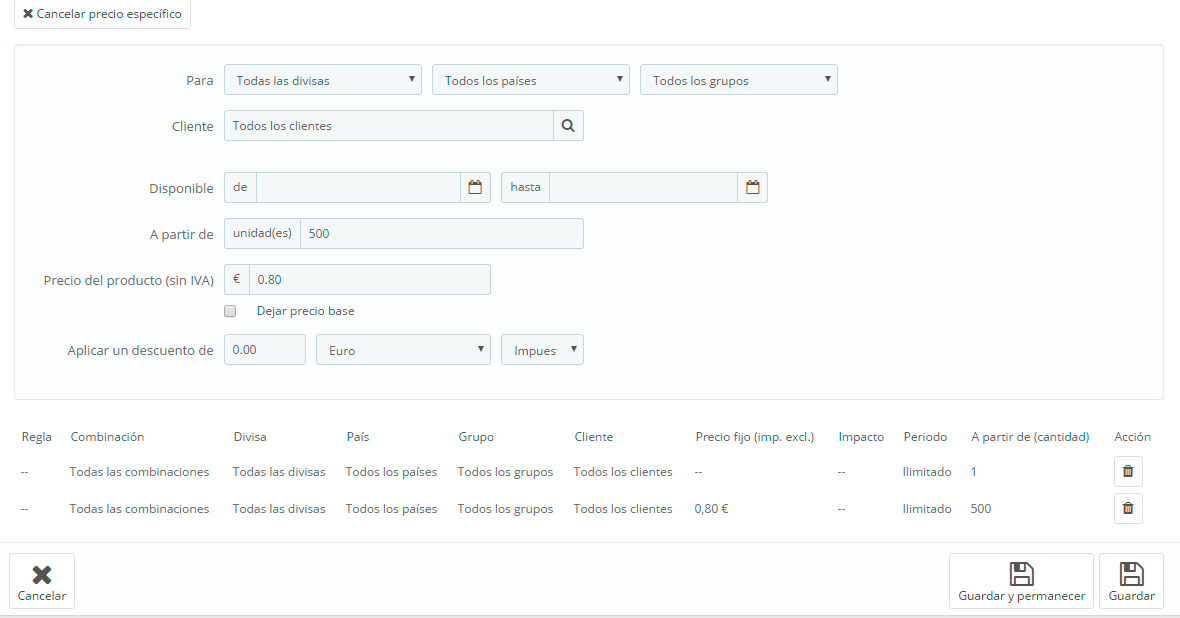This screenshot has height=618, width=1180.
Task: Open the 'hasta' end date calendar icon
Action: coord(752,187)
